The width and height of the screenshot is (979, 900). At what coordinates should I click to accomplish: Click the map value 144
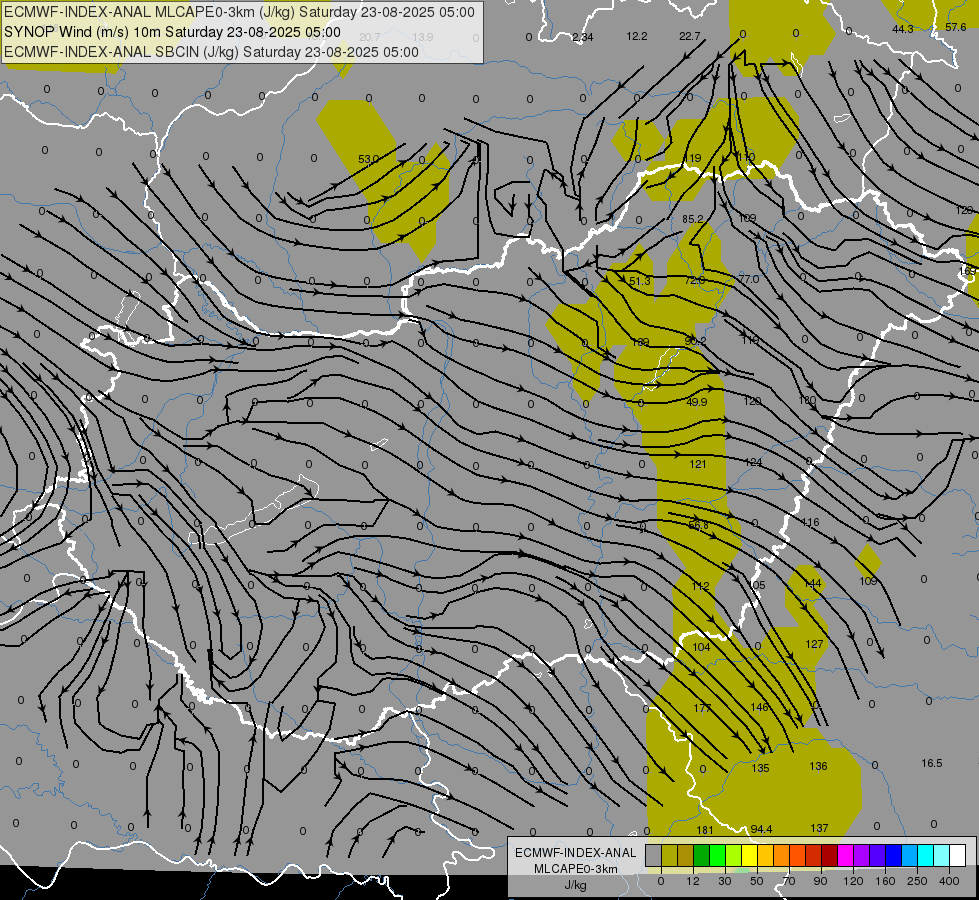(812, 584)
